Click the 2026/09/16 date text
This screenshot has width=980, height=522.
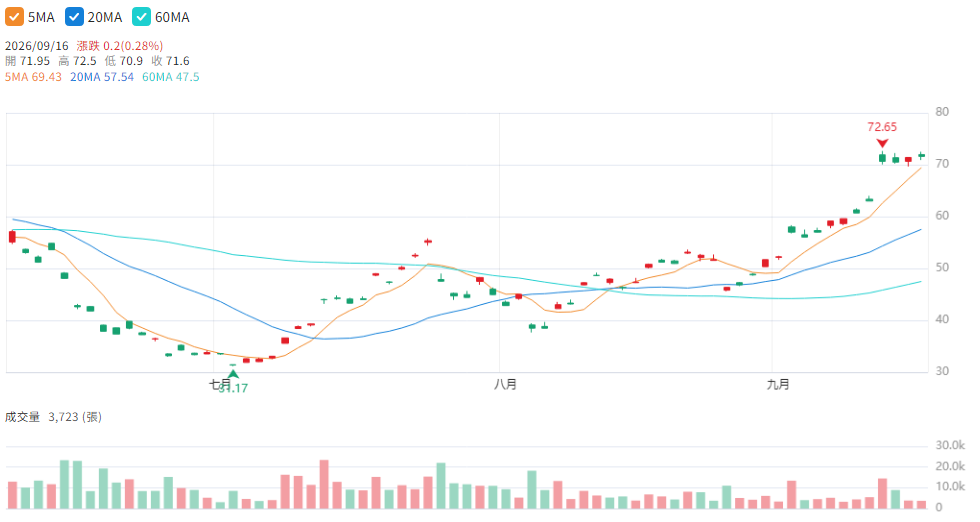37,46
